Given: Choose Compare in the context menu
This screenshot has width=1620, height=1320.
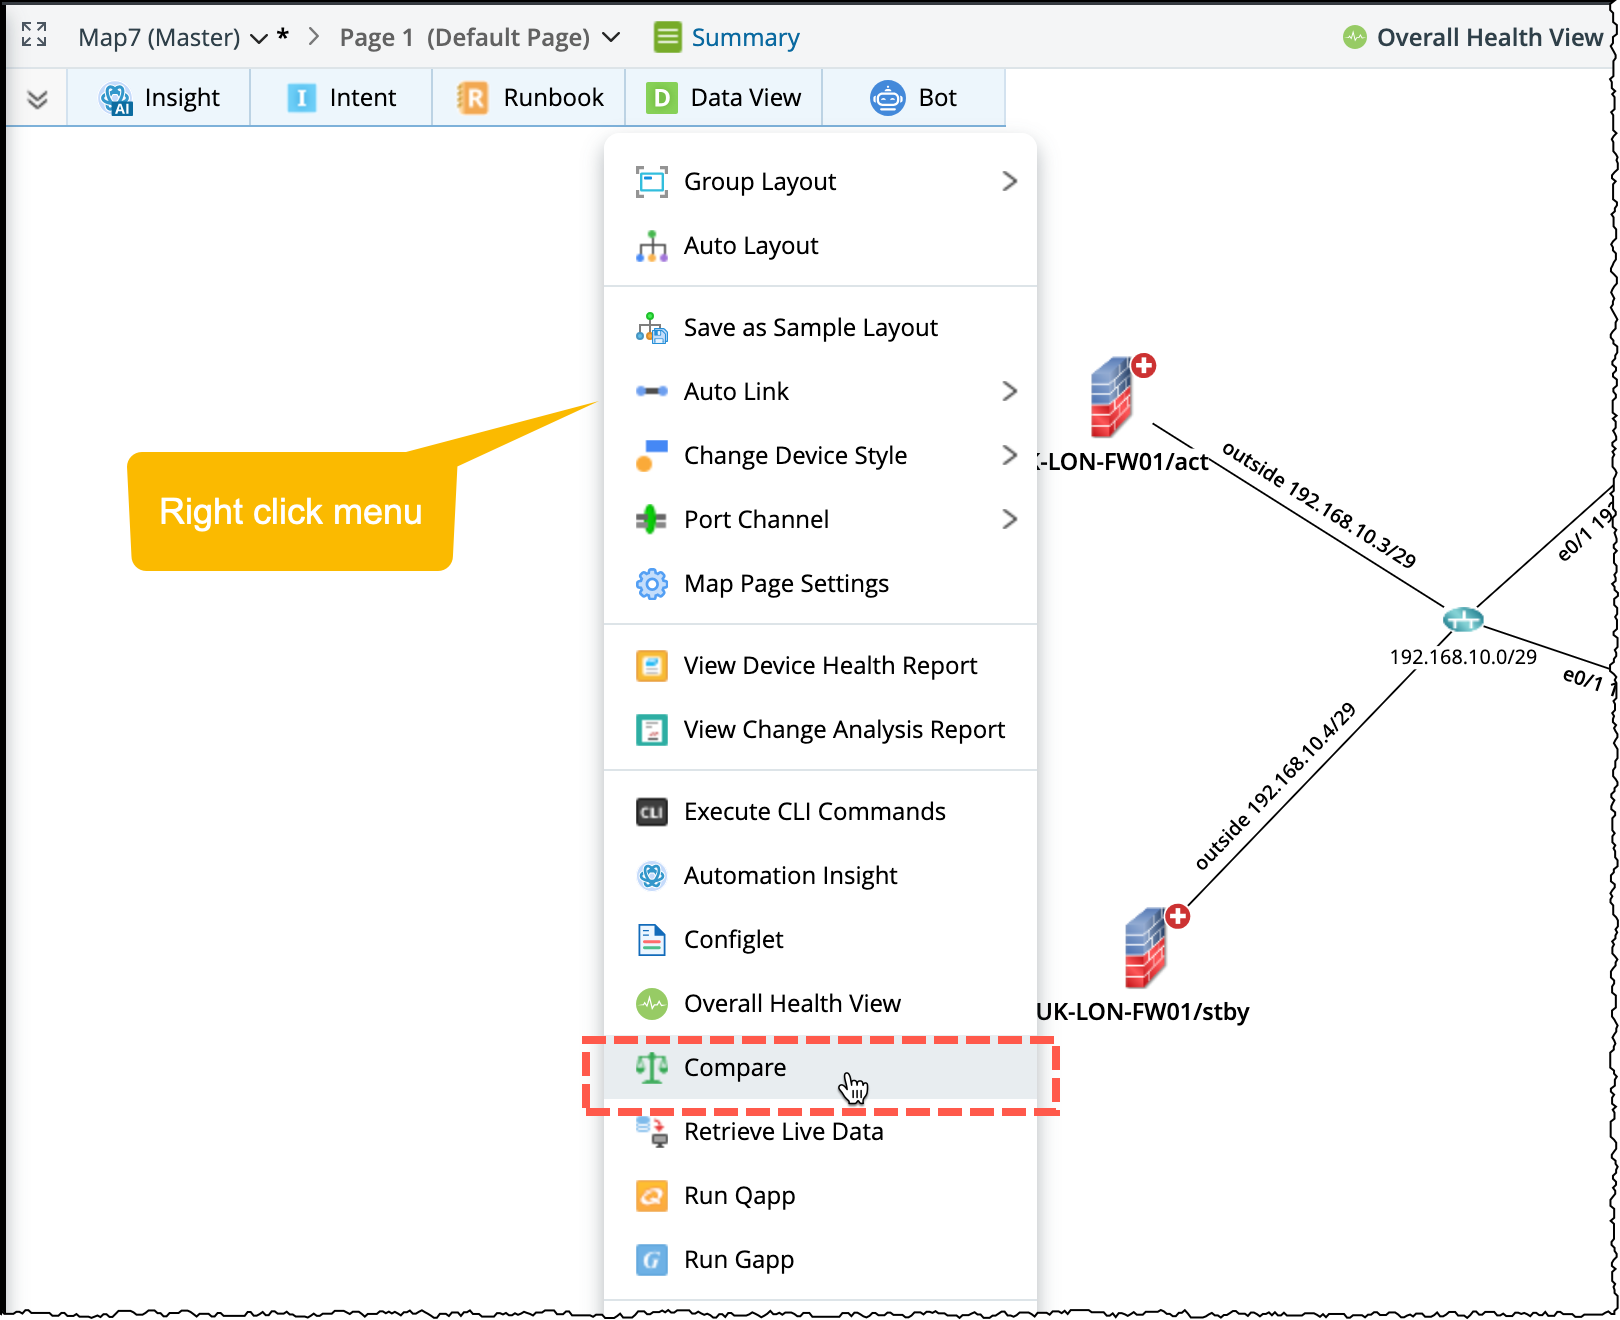Looking at the screenshot, I should 735,1068.
